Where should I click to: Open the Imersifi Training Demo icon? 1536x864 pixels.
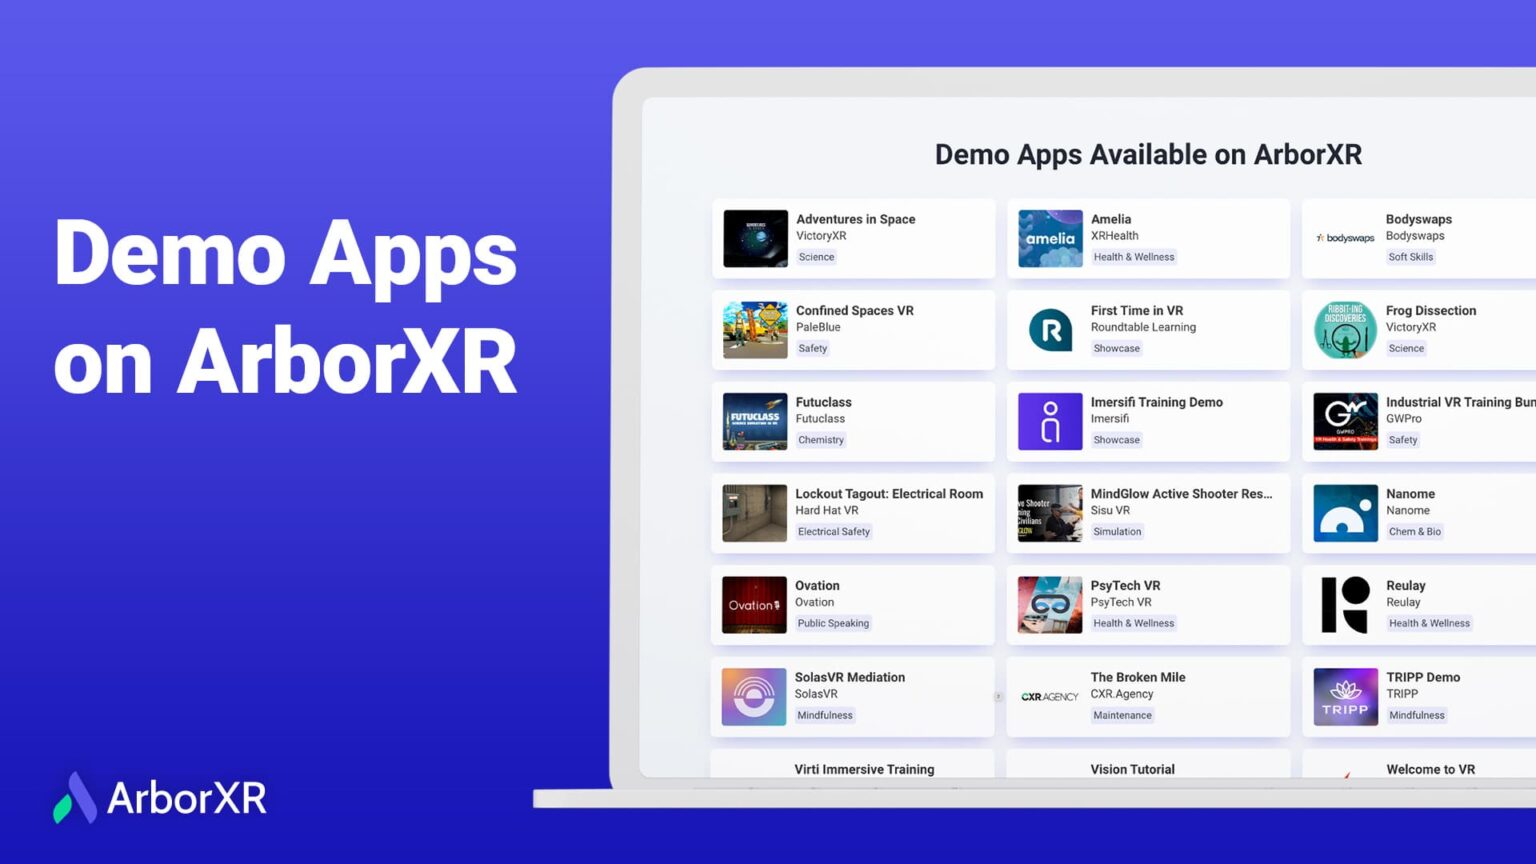tap(1049, 421)
